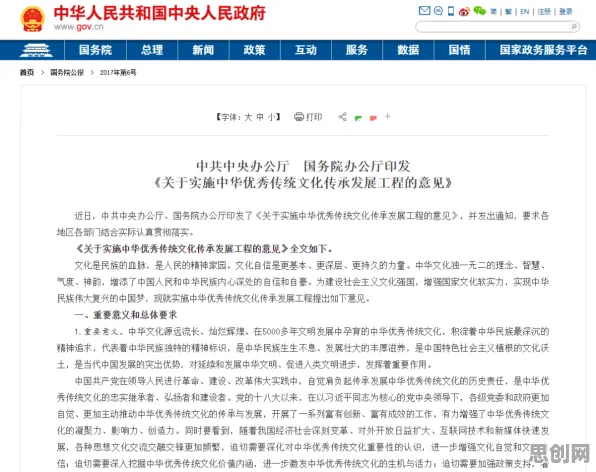596x472 pixels.
Task: Click the 打印 print text
Action: (x=314, y=117)
